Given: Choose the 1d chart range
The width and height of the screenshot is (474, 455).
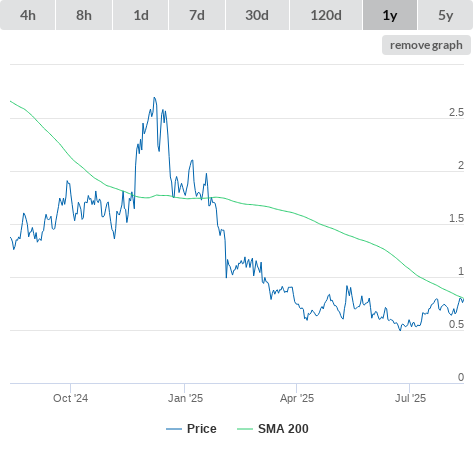Looking at the screenshot, I should (x=141, y=15).
